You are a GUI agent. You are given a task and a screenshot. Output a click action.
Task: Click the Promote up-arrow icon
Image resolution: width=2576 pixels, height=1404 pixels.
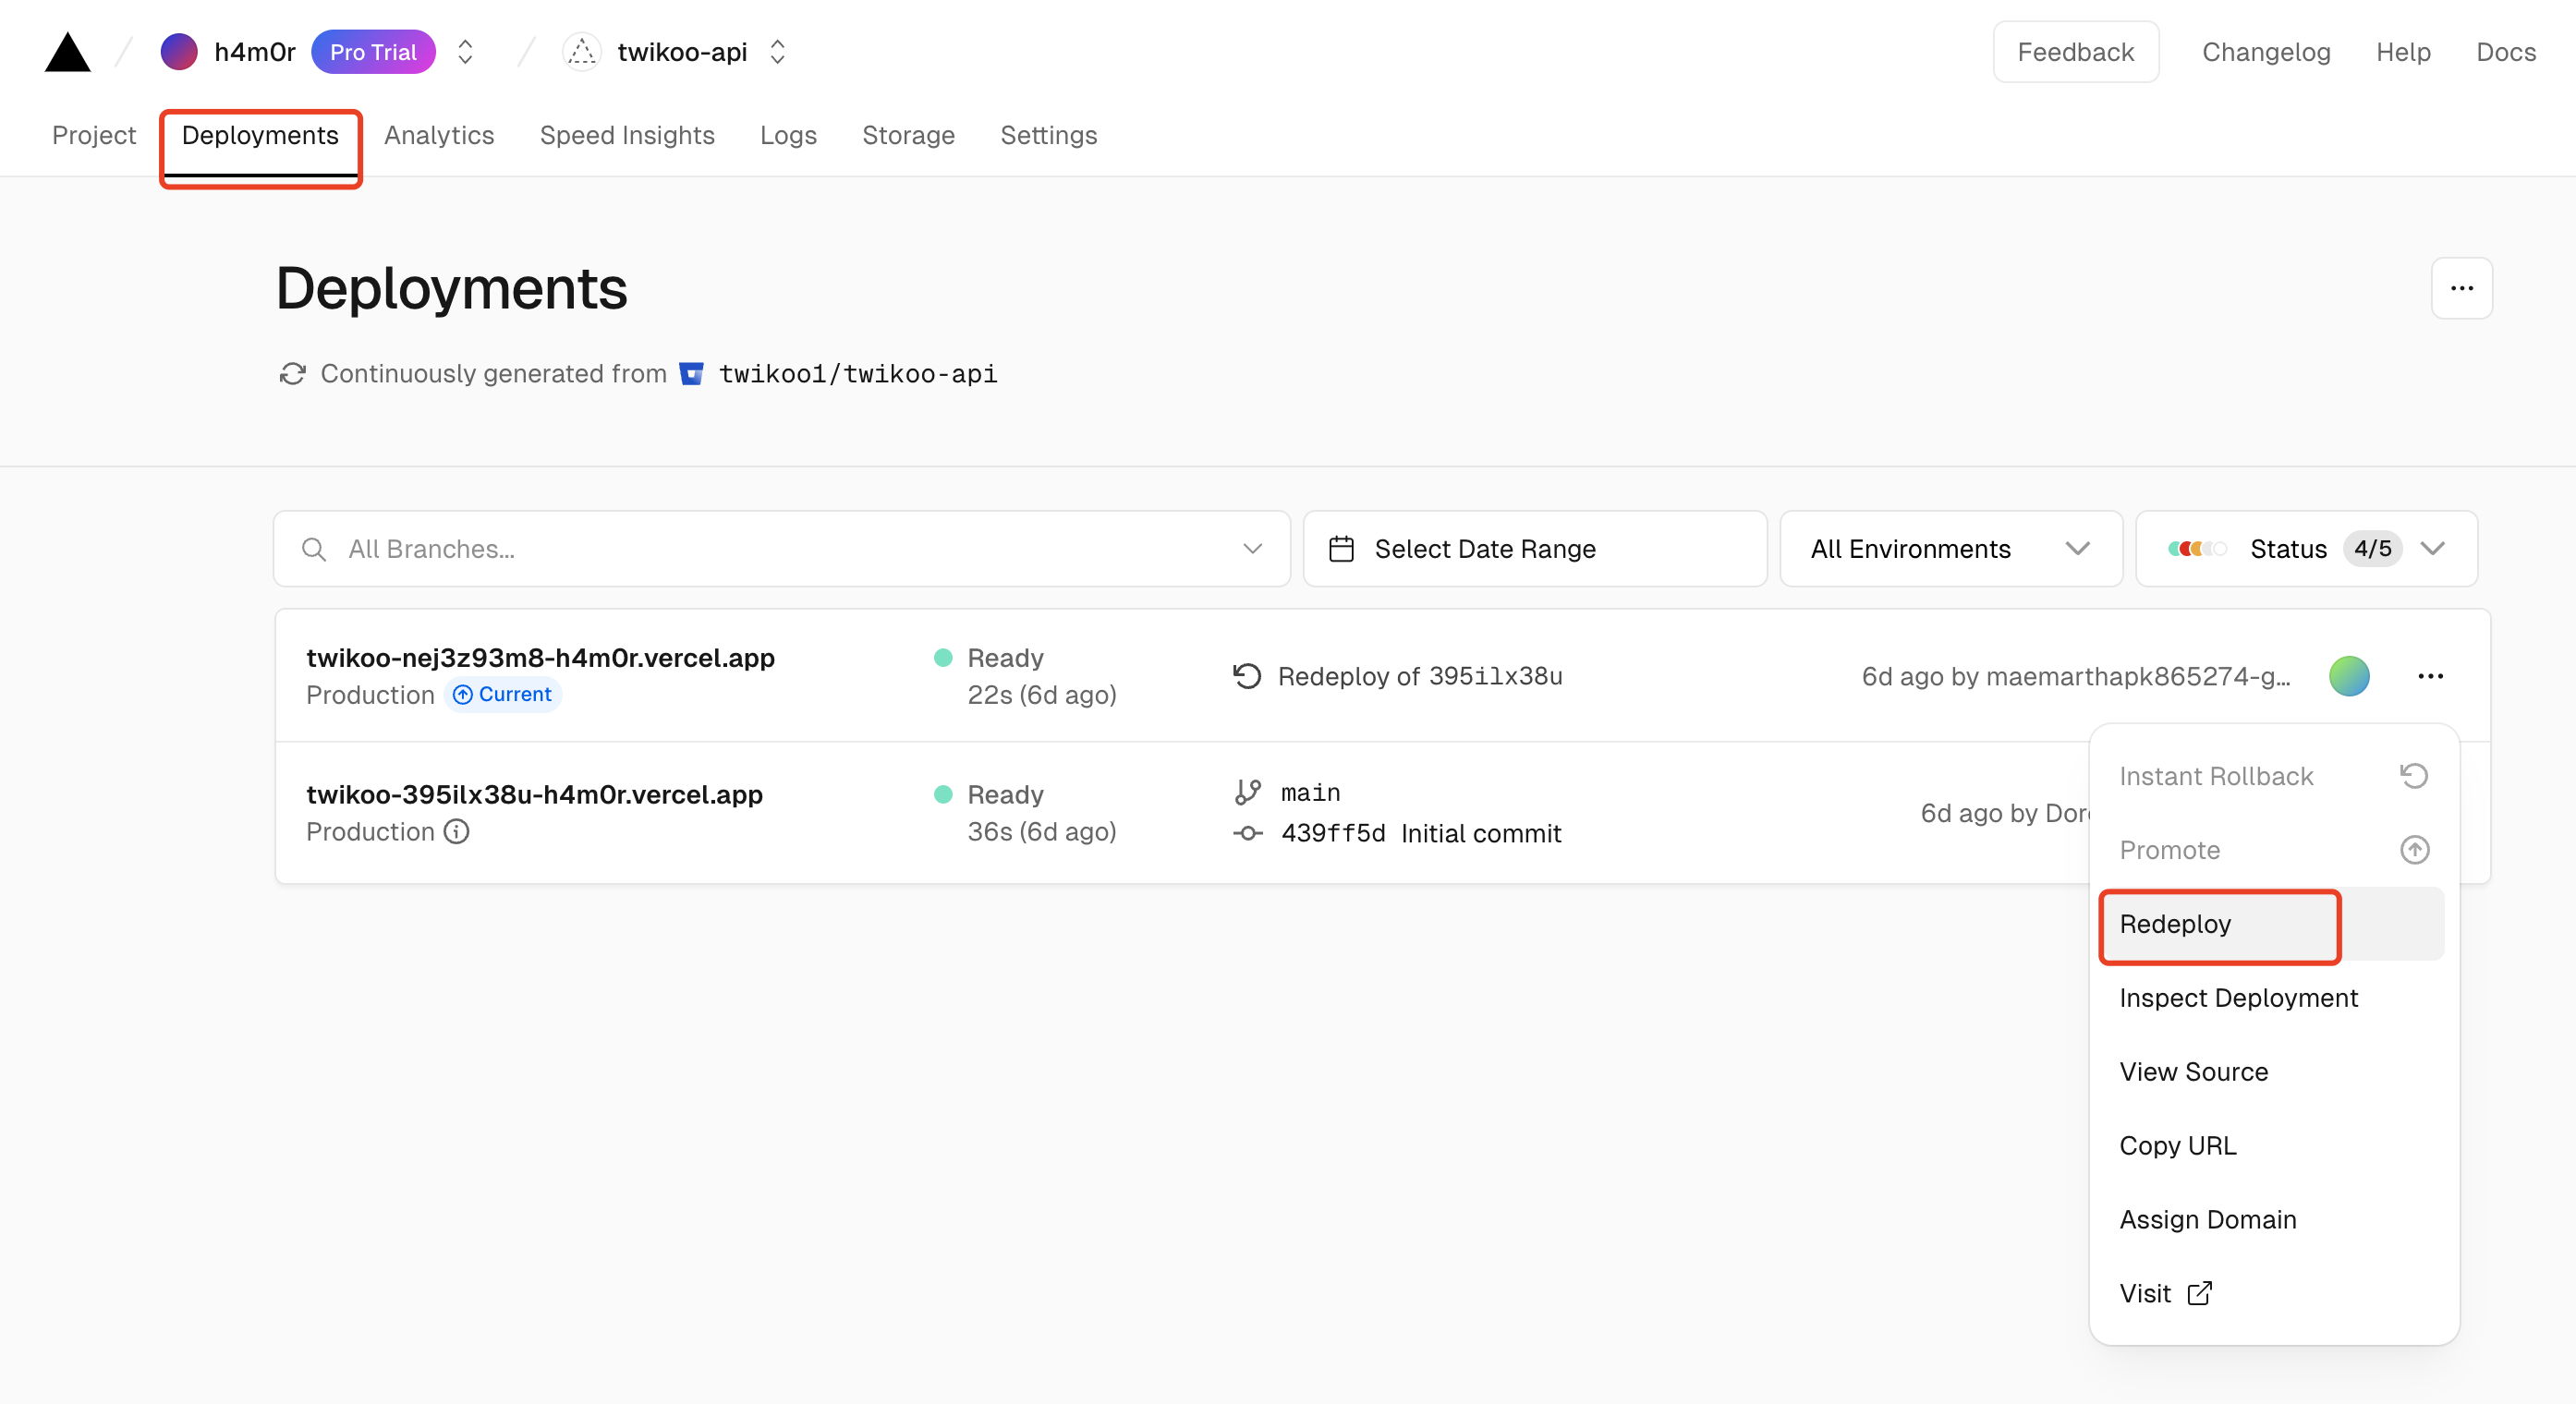[x=2414, y=851]
